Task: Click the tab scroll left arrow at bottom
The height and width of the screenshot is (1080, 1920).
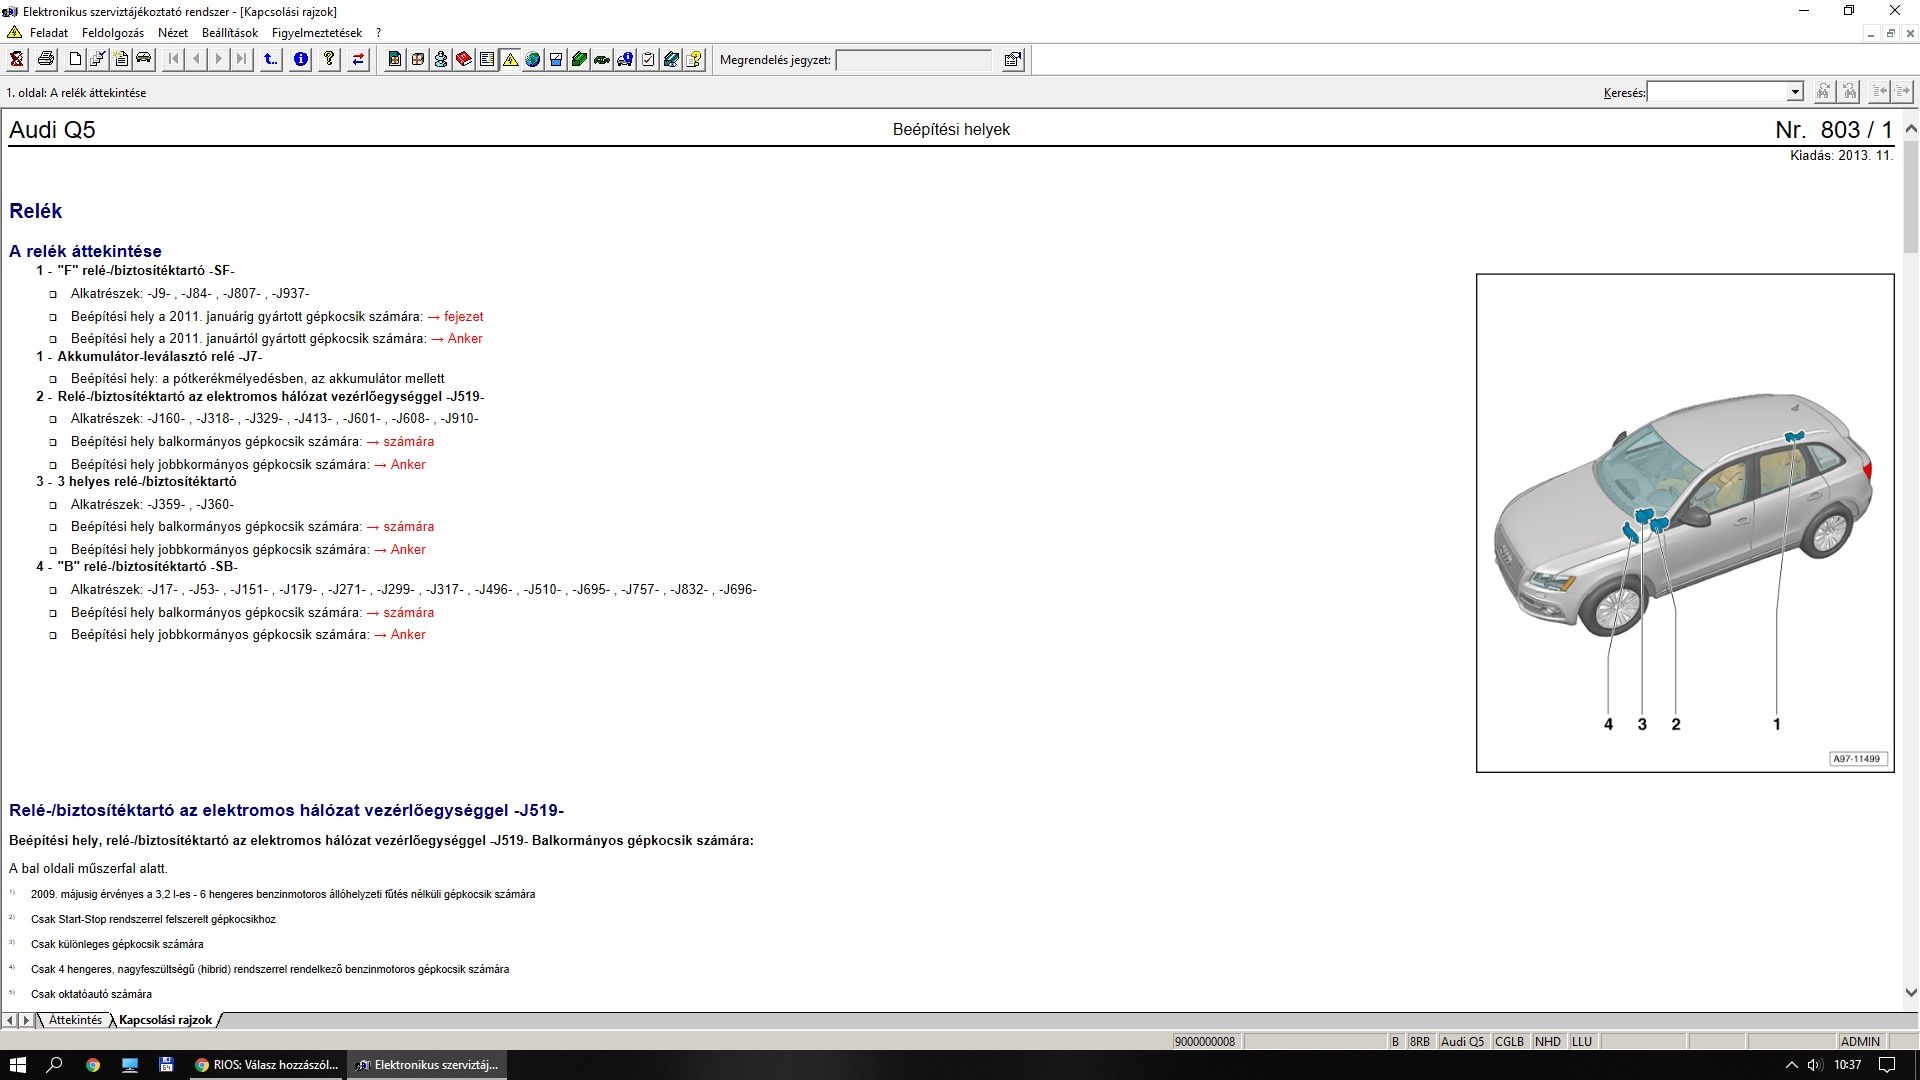Action: [x=10, y=1020]
